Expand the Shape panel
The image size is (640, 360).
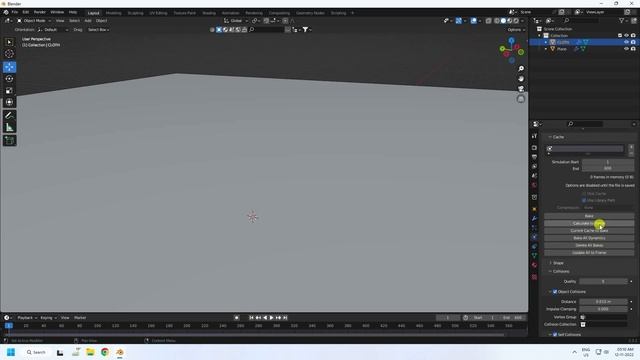point(550,263)
